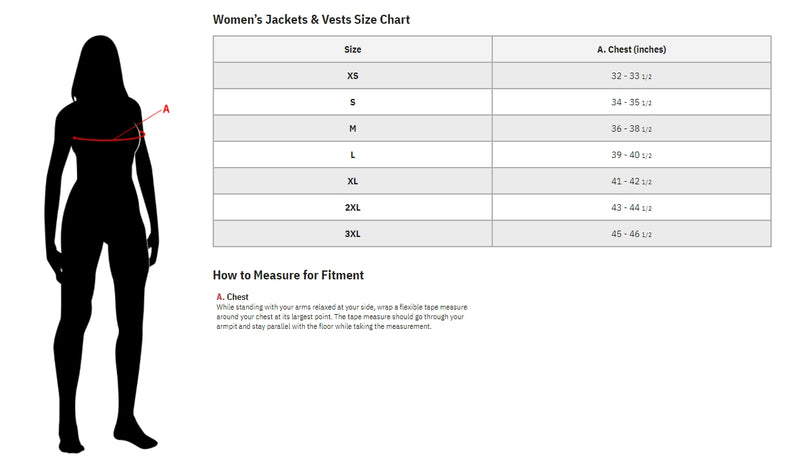
Task: Click the S size cell
Action: tap(352, 102)
